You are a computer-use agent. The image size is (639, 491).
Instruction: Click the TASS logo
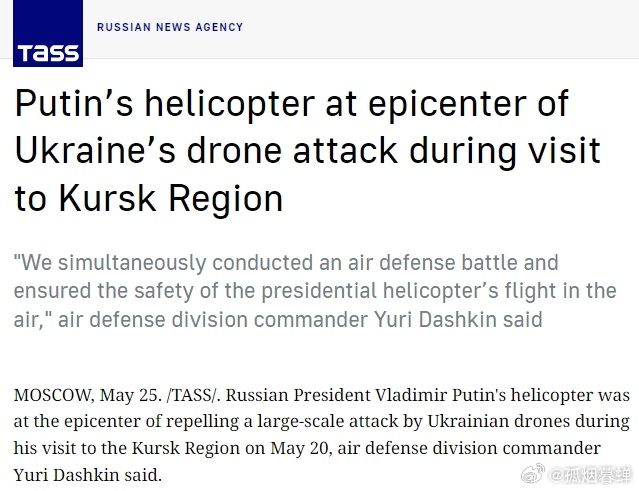pos(48,33)
